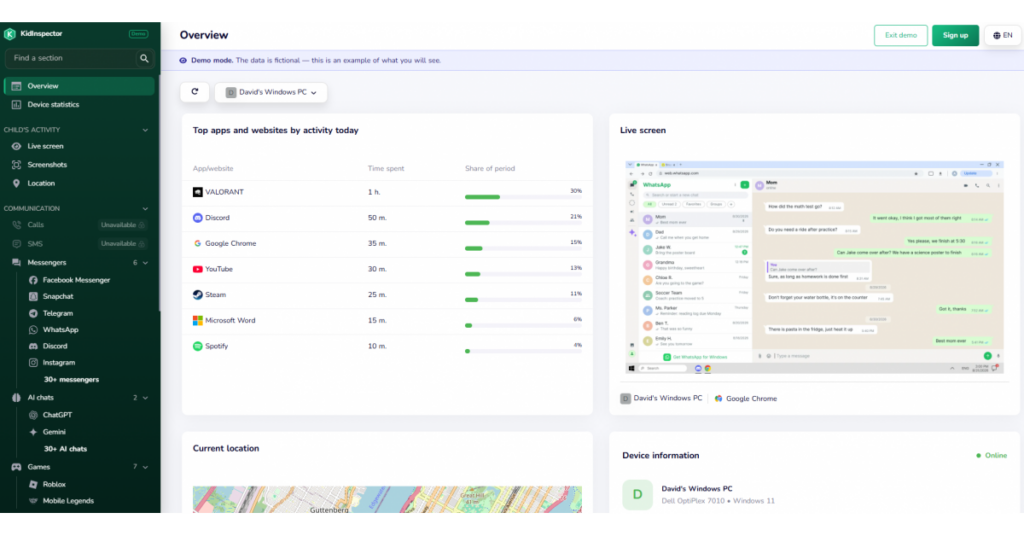Click the Instagram sidebar icon
The image size is (1024, 536).
coord(33,362)
